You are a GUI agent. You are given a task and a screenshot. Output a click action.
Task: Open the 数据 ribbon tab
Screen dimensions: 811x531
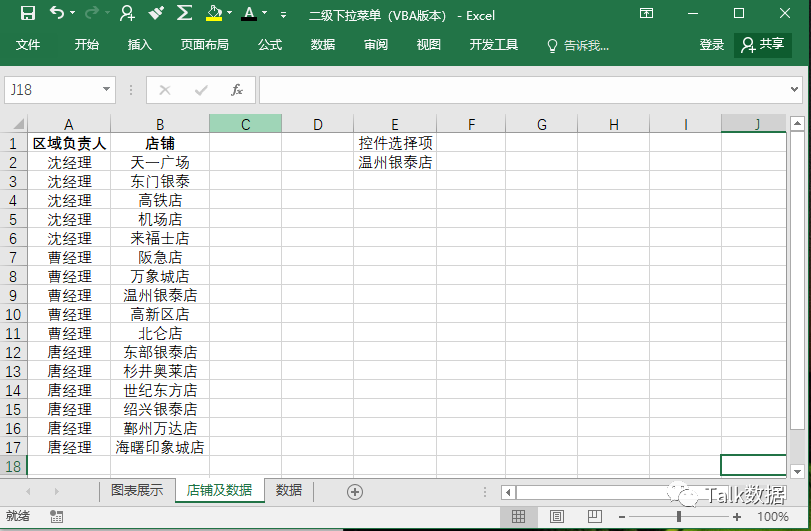[323, 45]
